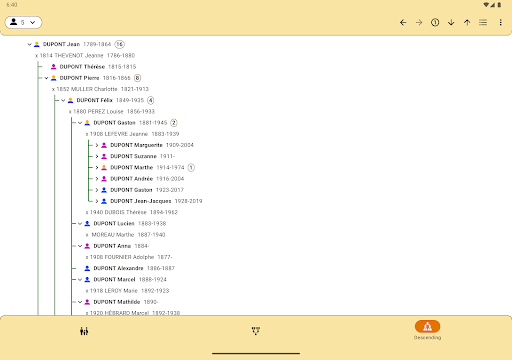This screenshot has height=360, width=512.
Task: Select spouse row THEVENOT Jeanne 1786-1880
Action: coord(85,56)
